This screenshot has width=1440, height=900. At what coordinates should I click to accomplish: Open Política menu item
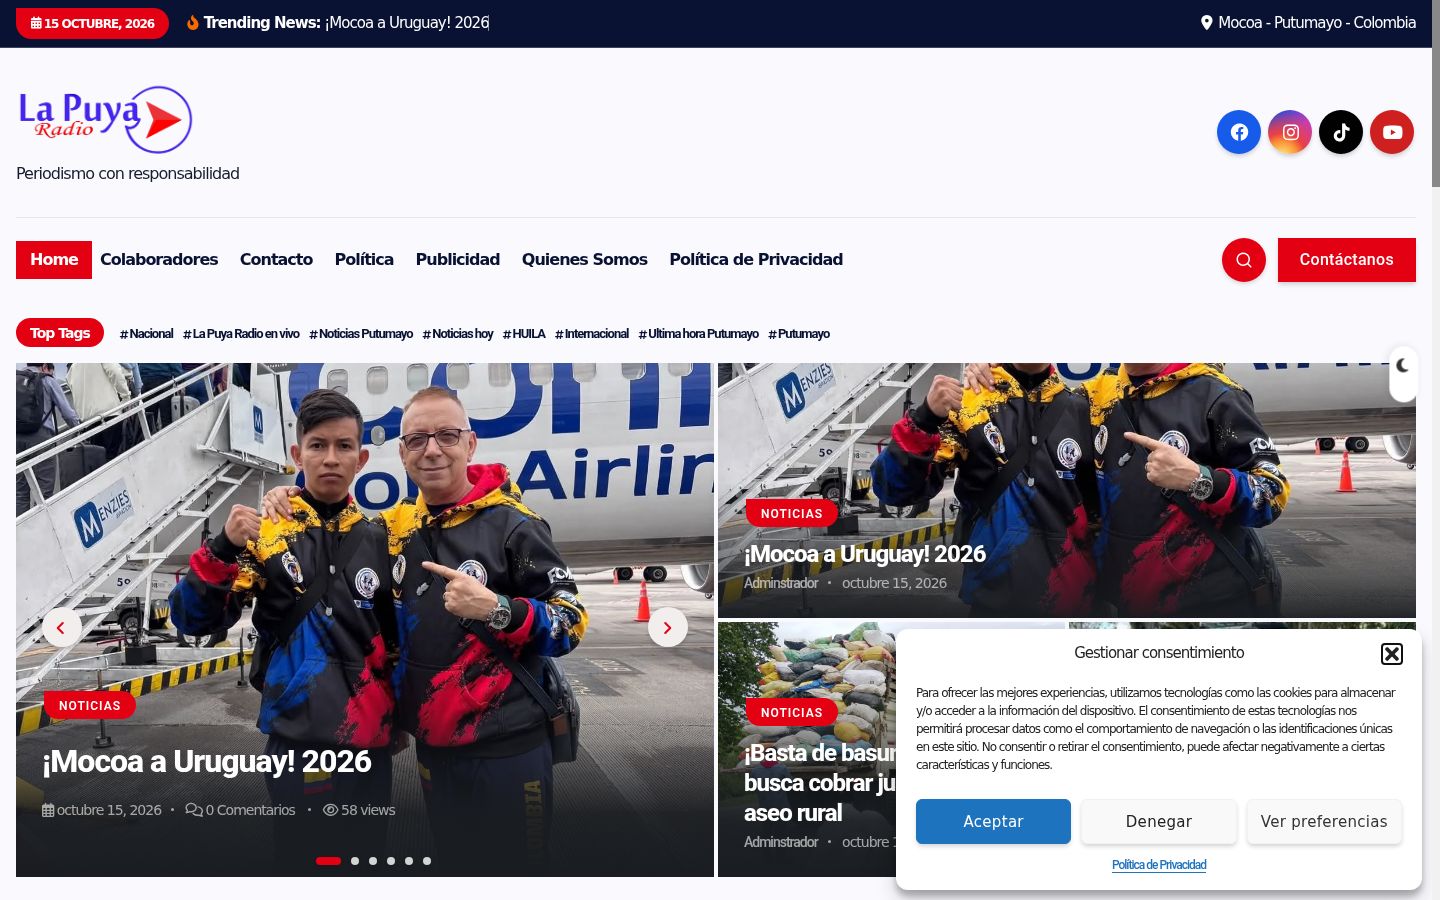click(364, 260)
